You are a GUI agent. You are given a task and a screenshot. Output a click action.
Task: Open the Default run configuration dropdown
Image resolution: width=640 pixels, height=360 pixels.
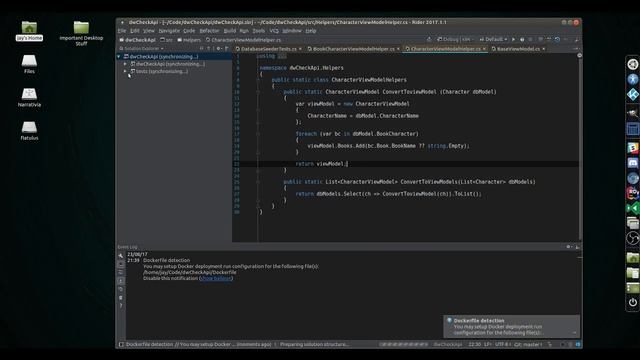493,40
